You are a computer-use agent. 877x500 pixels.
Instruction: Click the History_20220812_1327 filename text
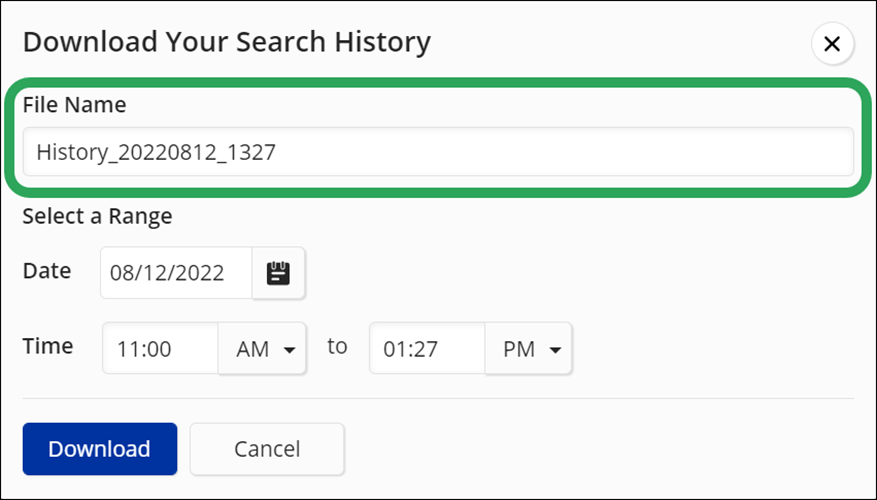(156, 152)
